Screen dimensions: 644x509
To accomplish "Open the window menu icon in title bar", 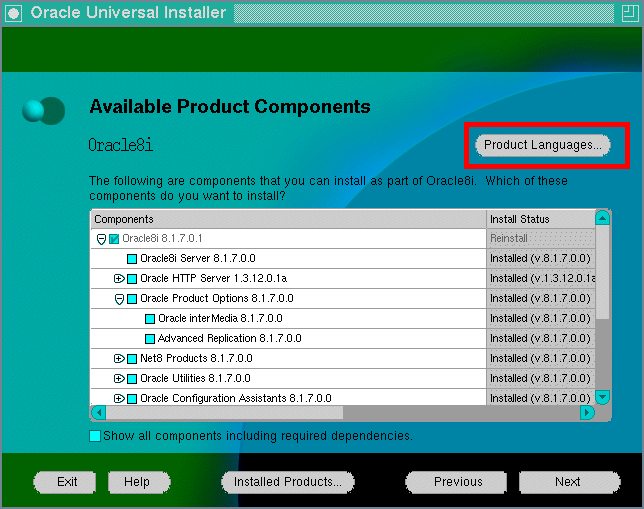I will pyautogui.click(x=14, y=13).
